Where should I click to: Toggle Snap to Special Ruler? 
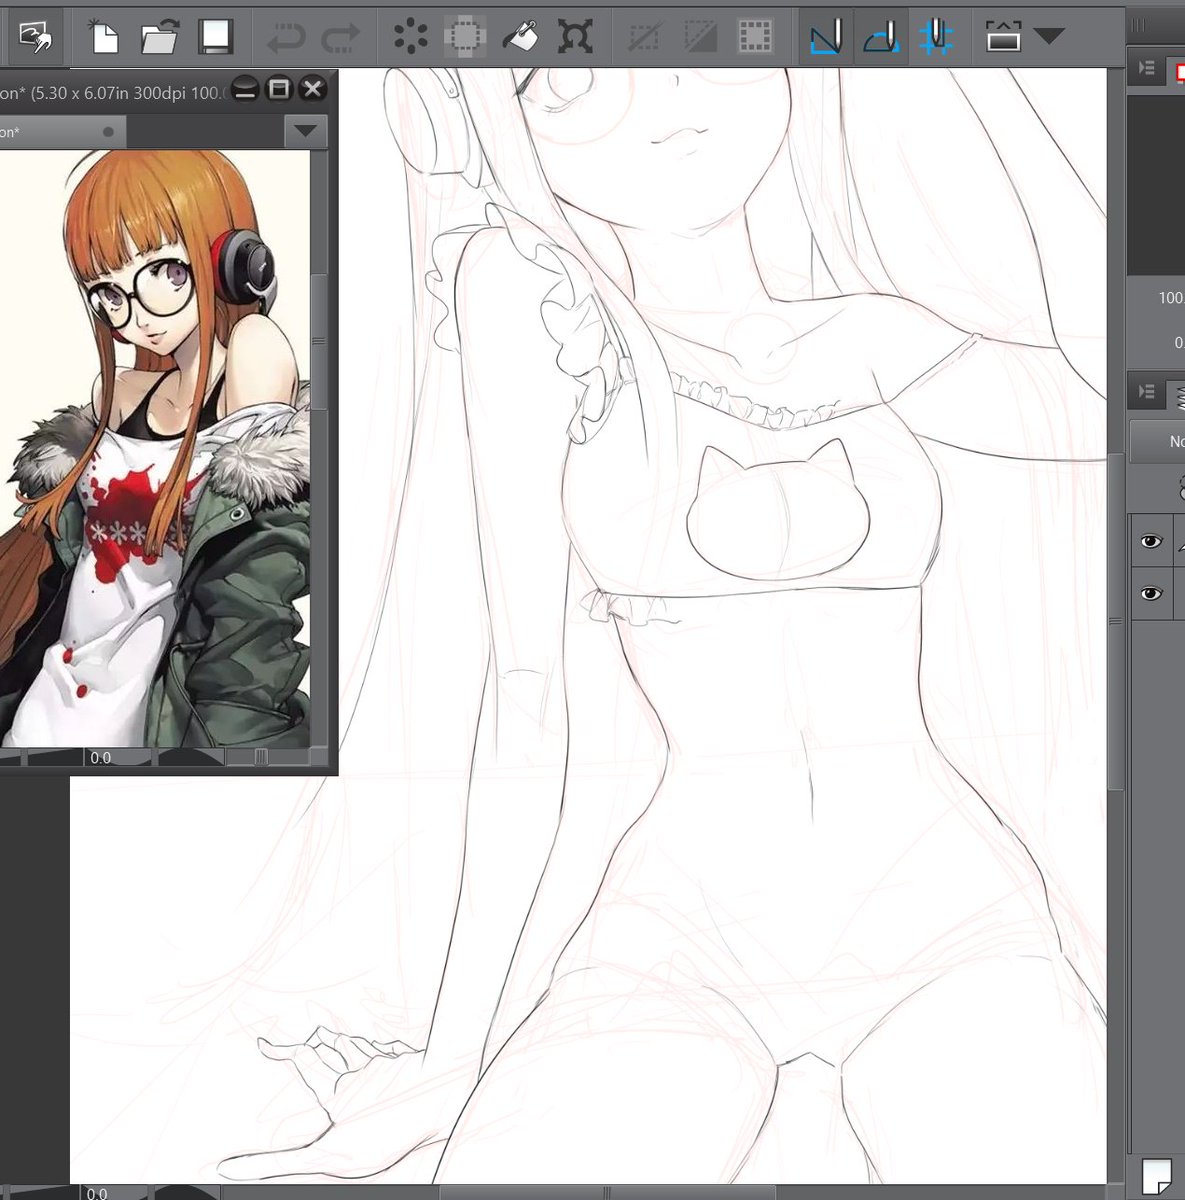[881, 37]
